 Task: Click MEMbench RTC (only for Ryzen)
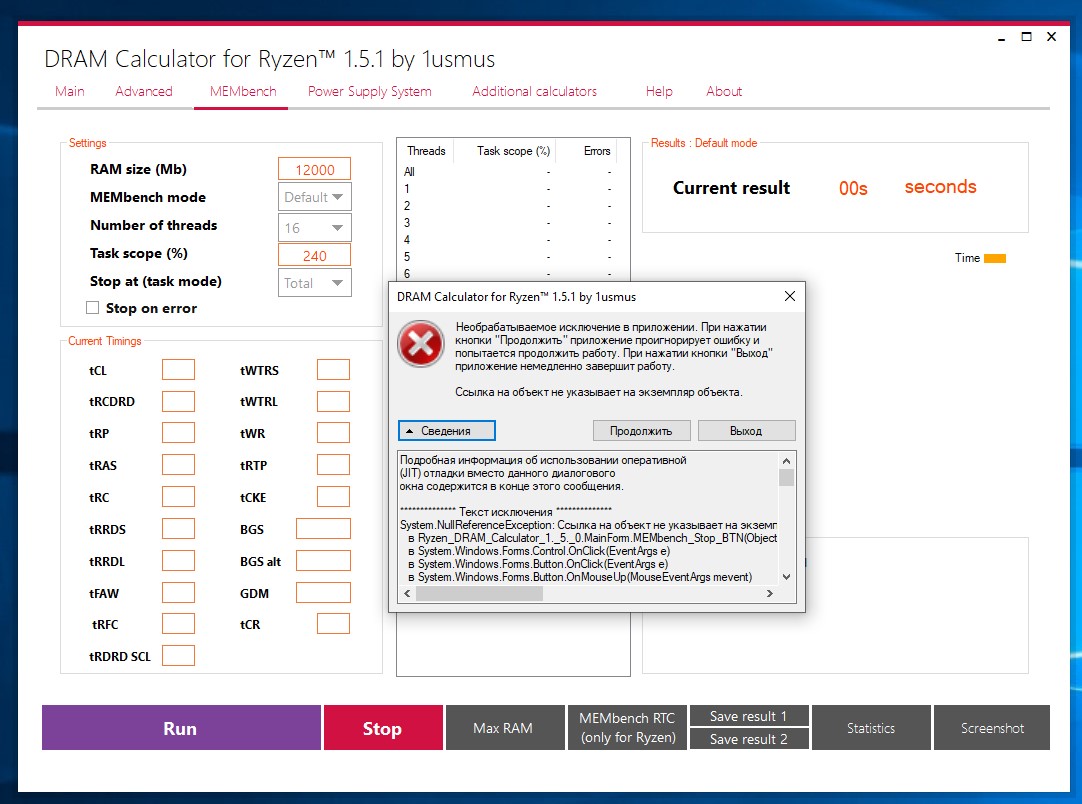627,727
